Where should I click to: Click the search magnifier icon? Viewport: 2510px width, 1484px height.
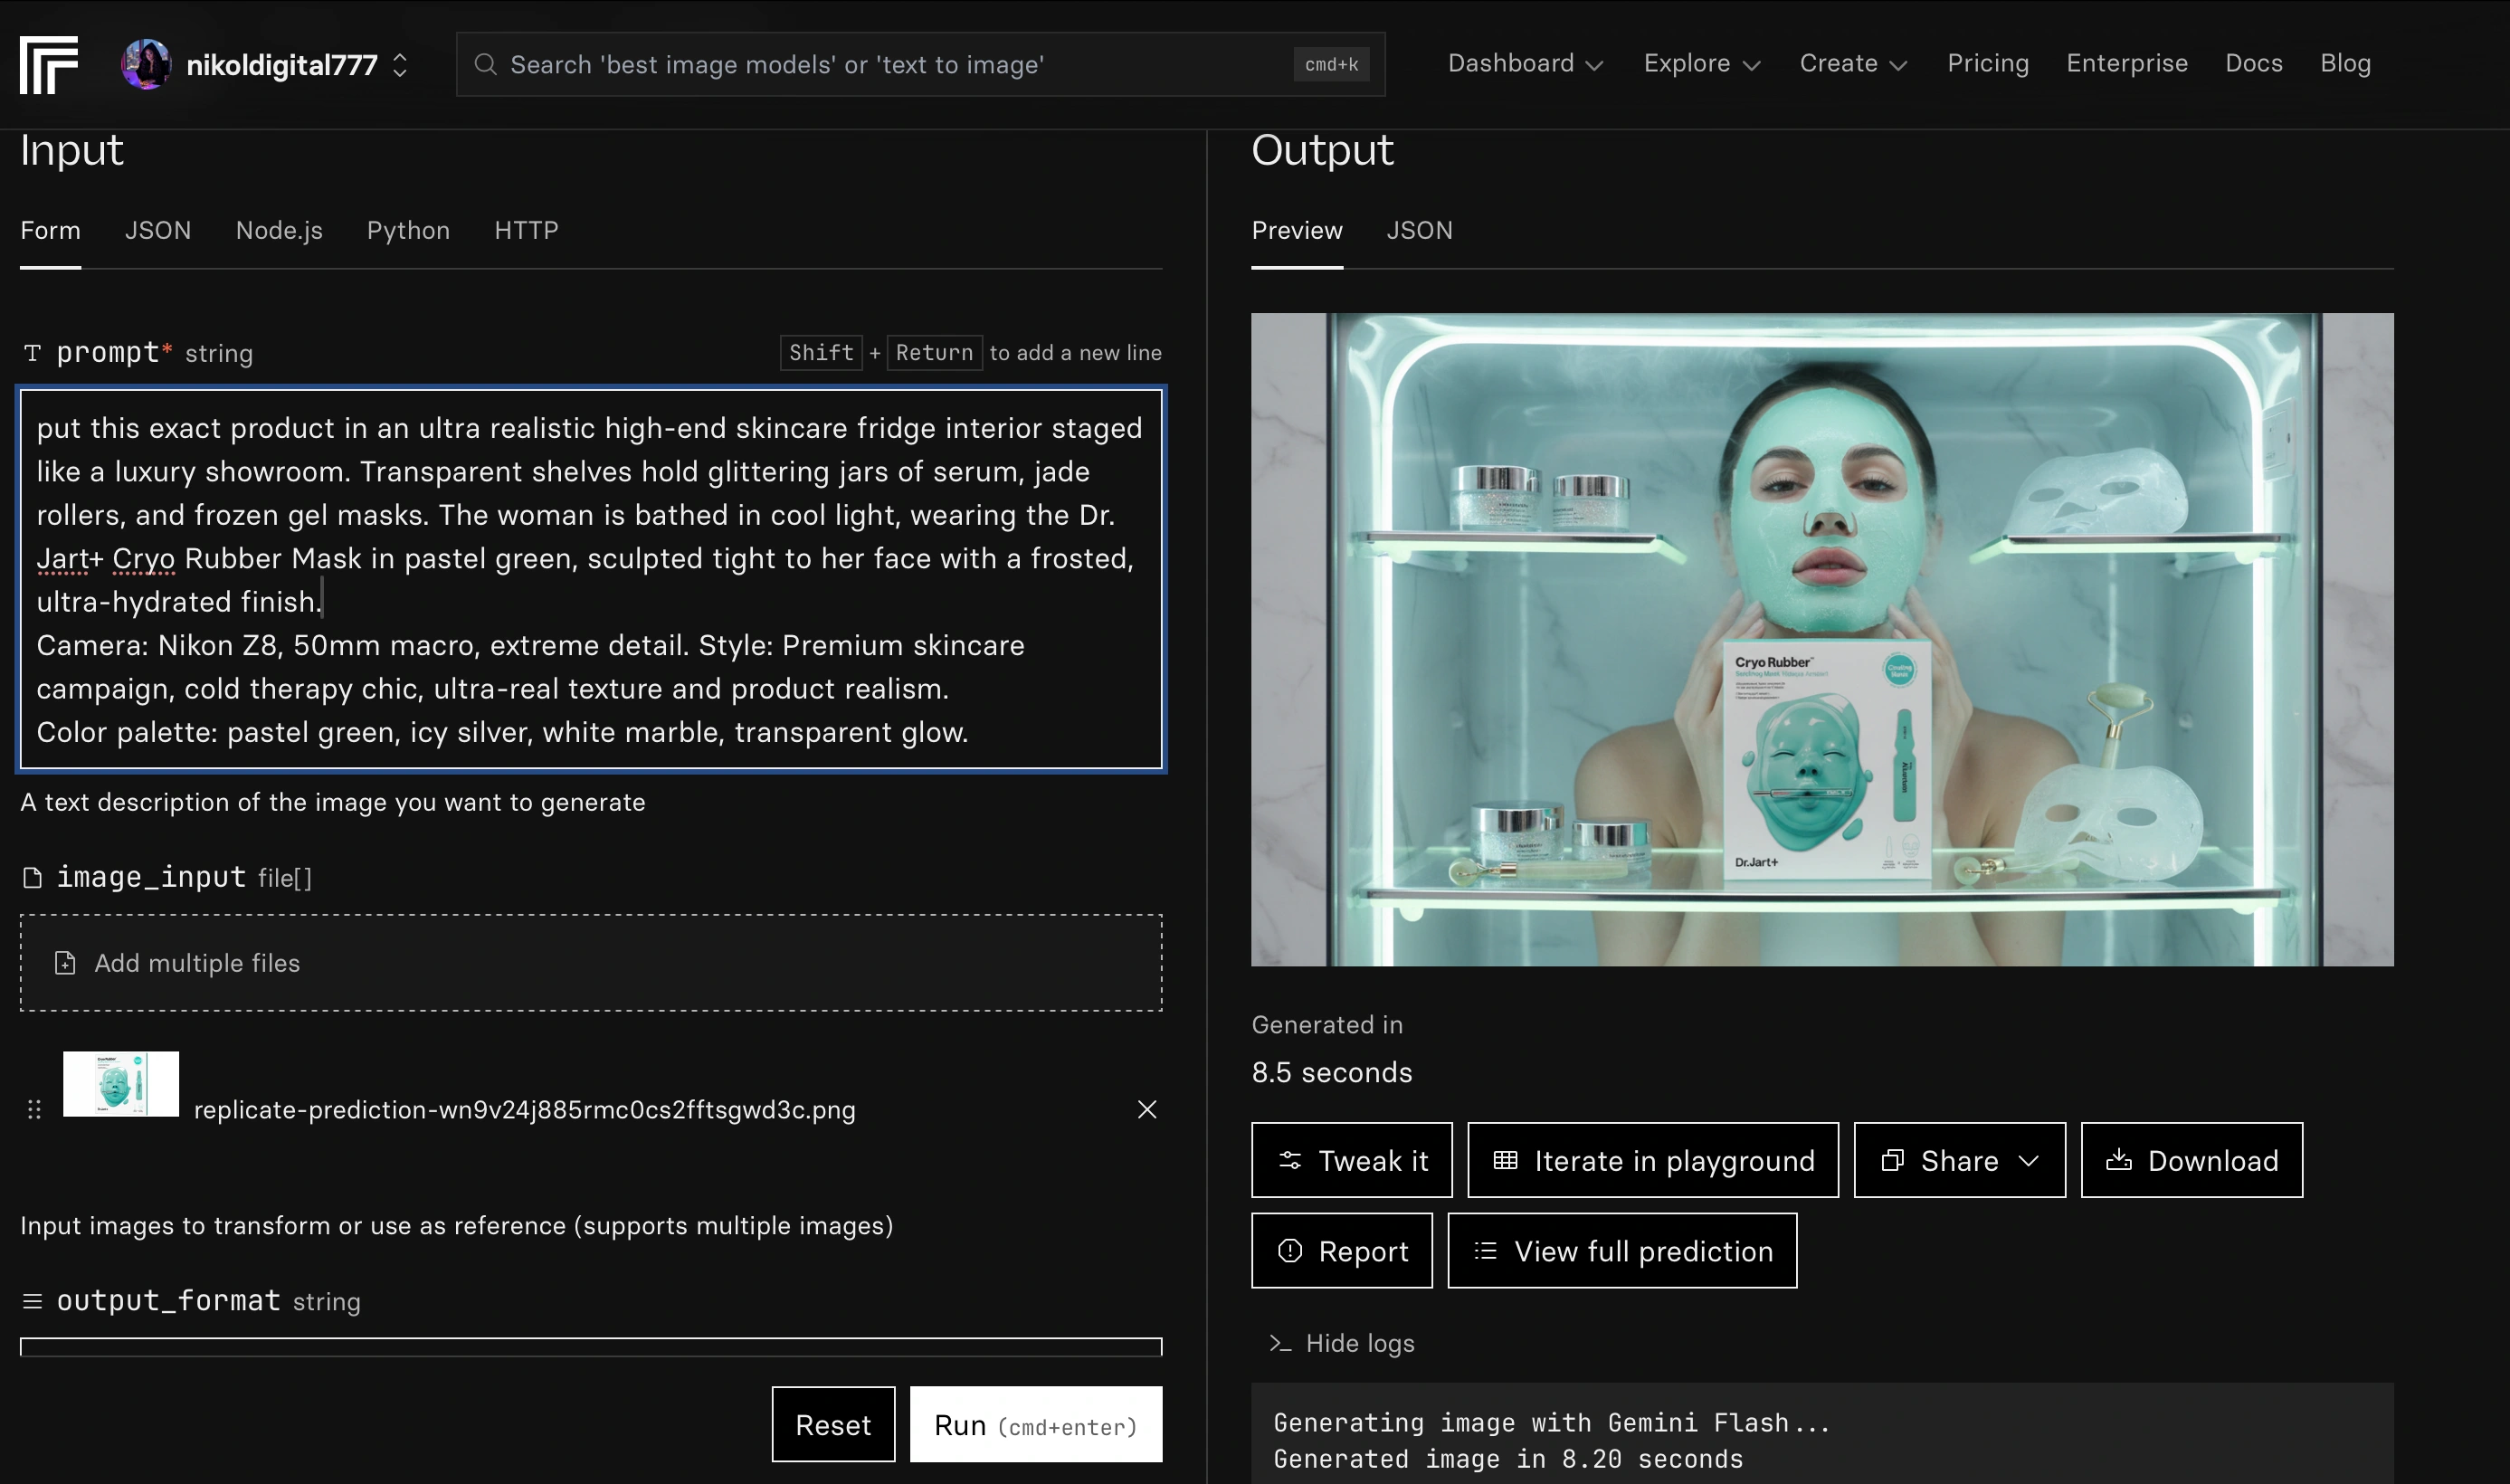point(485,65)
